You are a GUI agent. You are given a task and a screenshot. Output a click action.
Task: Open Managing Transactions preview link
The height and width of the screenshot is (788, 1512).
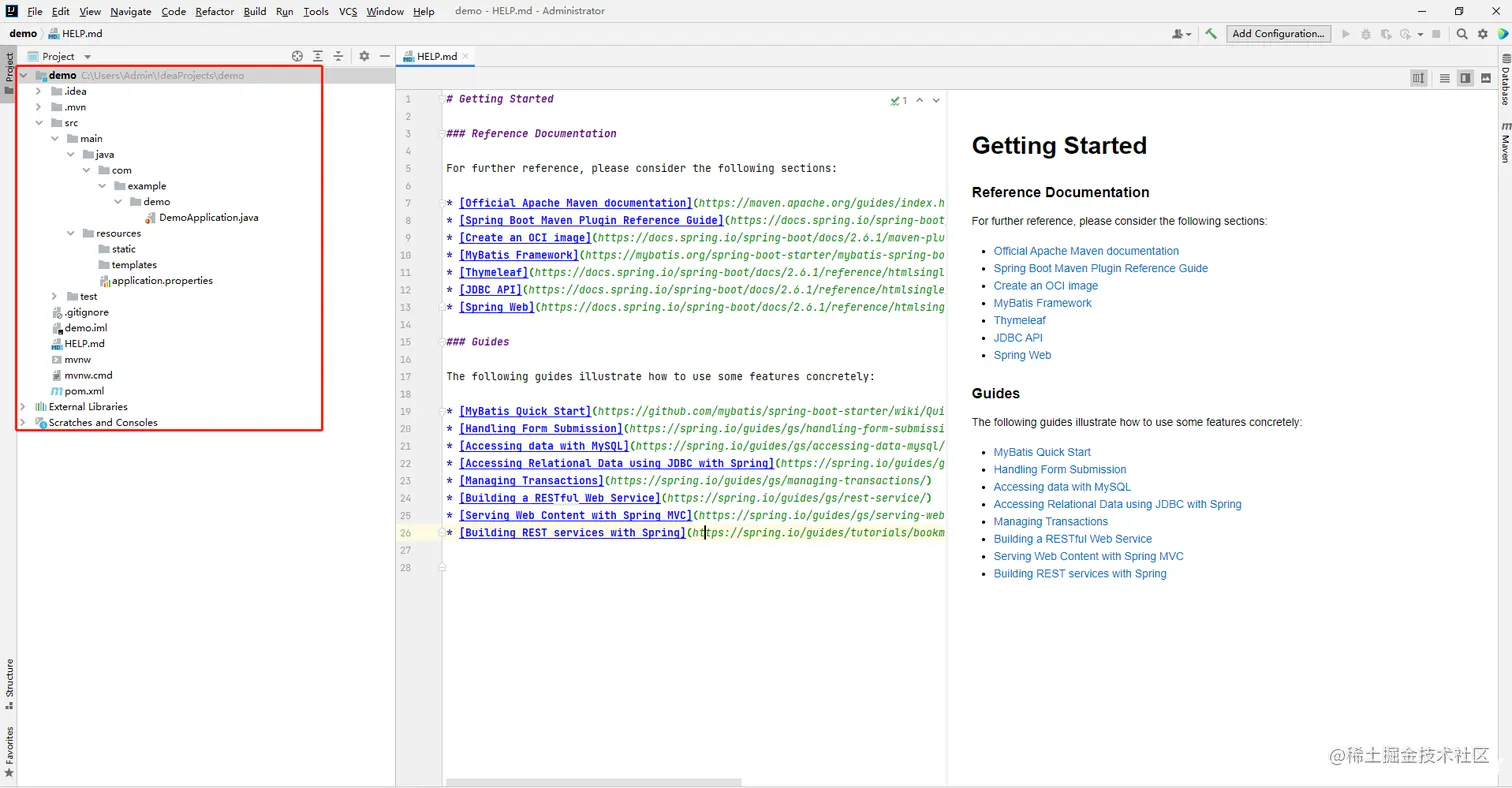pyautogui.click(x=1050, y=521)
